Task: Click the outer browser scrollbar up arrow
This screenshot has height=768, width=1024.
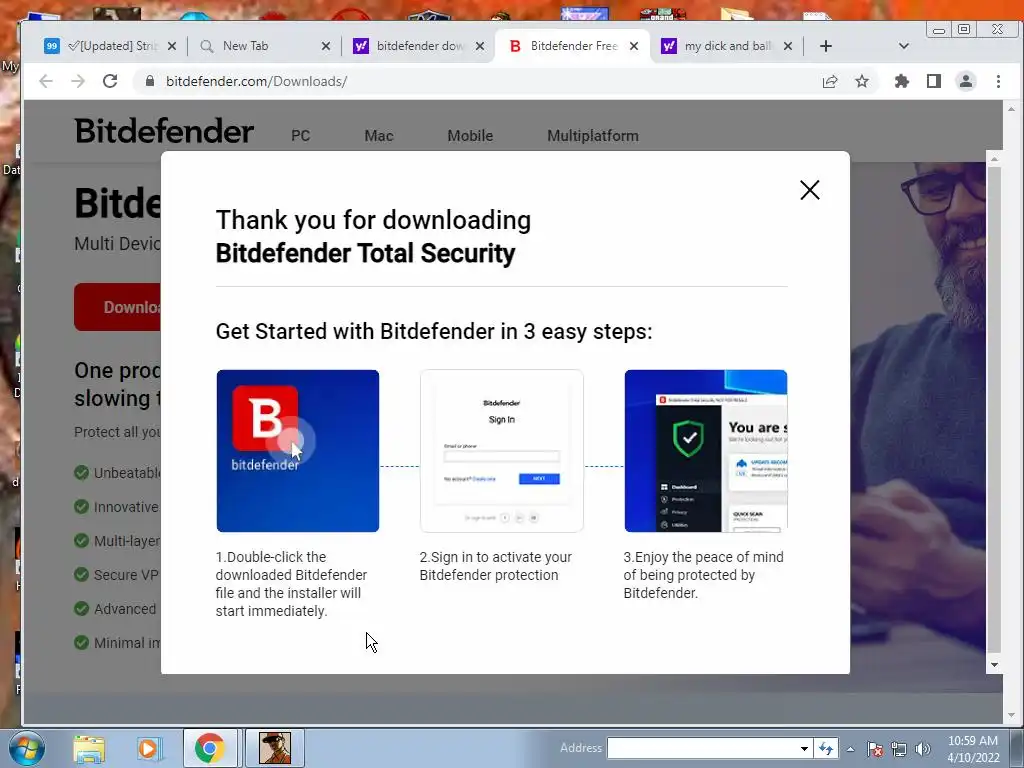Action: (x=1012, y=108)
